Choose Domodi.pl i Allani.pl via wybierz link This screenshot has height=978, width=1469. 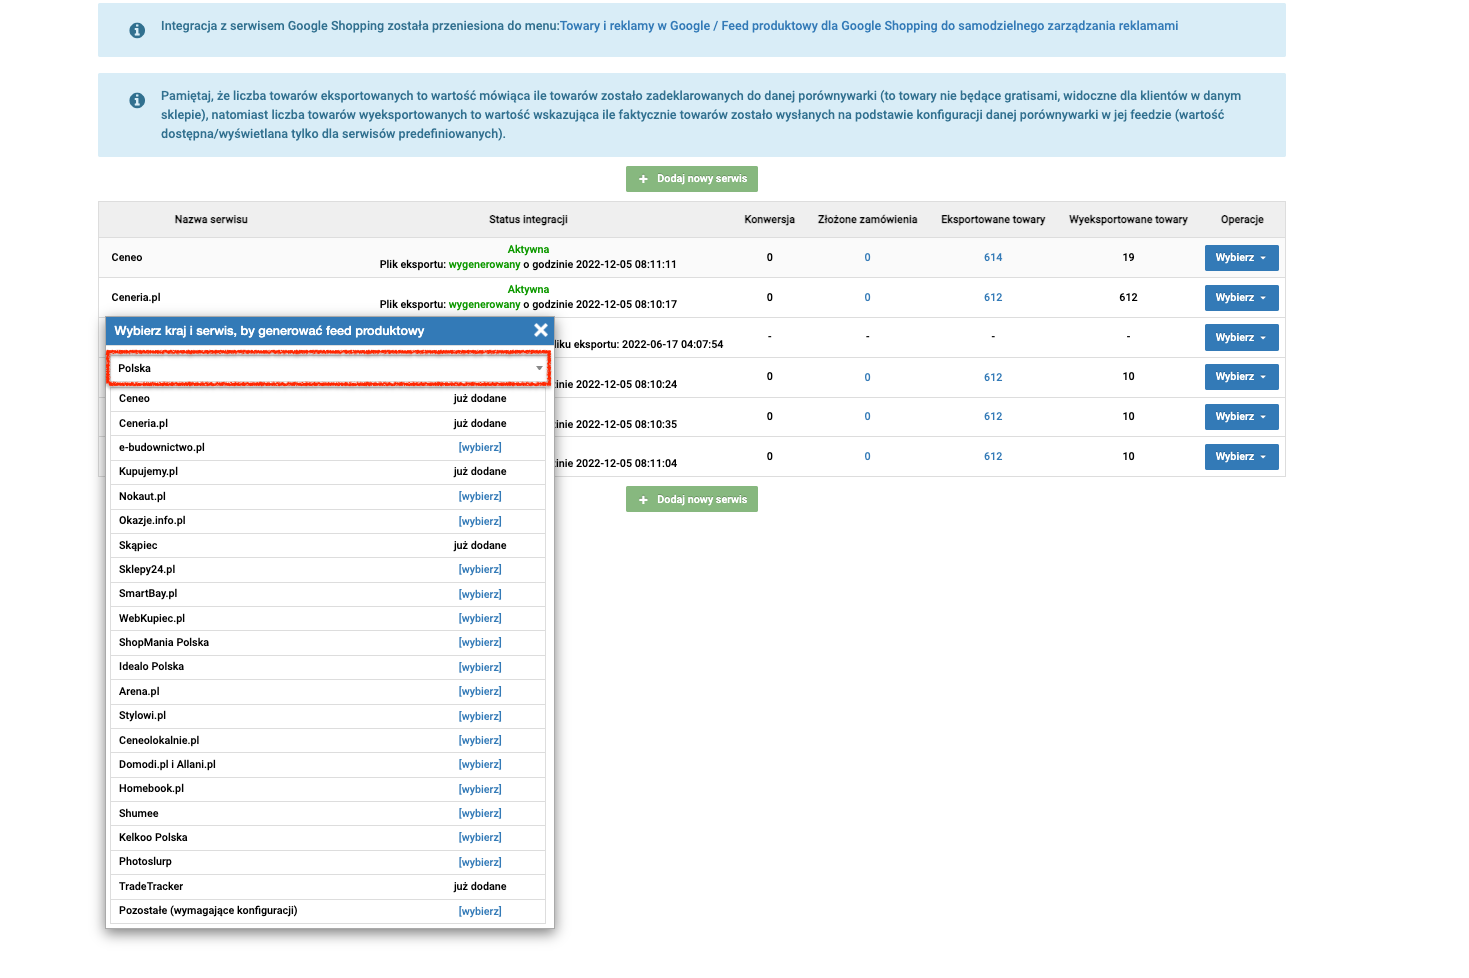[480, 764]
